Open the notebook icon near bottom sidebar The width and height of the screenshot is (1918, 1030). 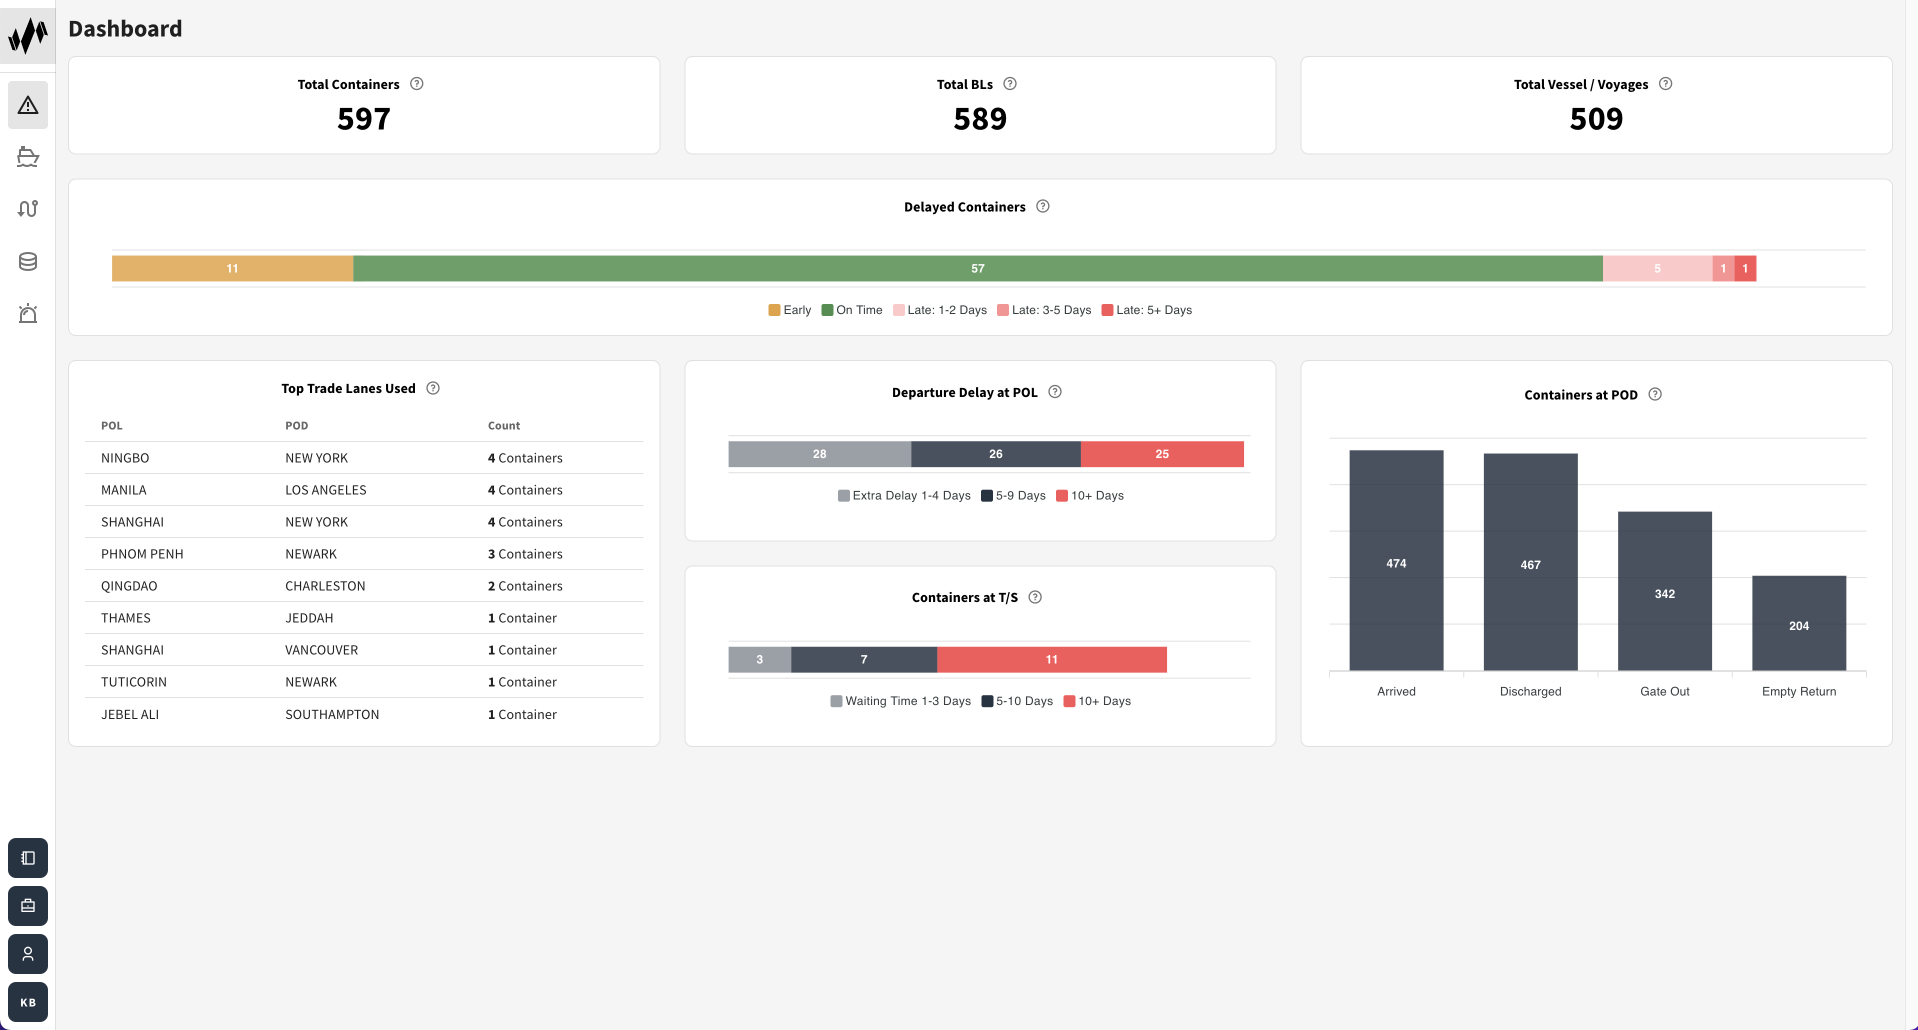[27, 858]
